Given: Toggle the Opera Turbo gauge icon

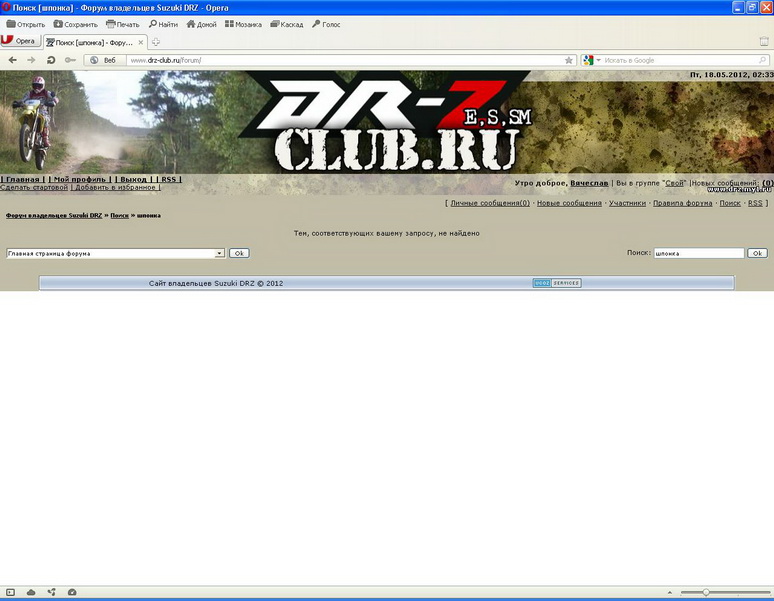Looking at the screenshot, I should click(72, 592).
